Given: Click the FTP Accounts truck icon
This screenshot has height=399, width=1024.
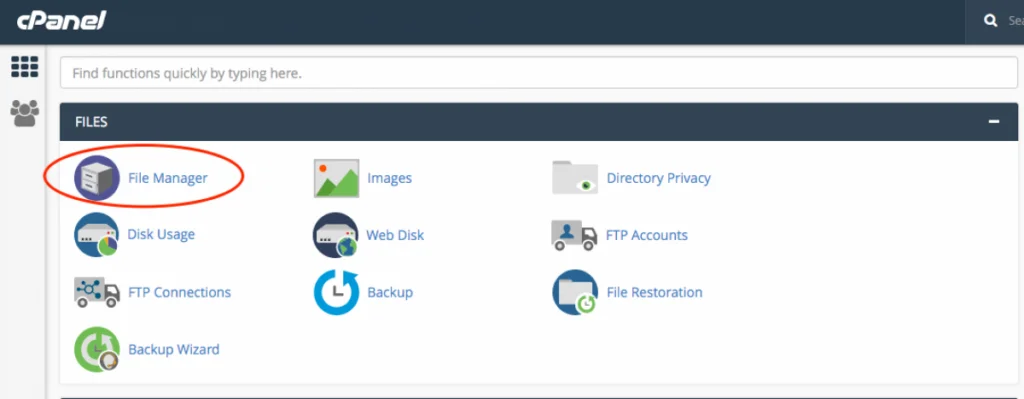Looking at the screenshot, I should pyautogui.click(x=574, y=235).
